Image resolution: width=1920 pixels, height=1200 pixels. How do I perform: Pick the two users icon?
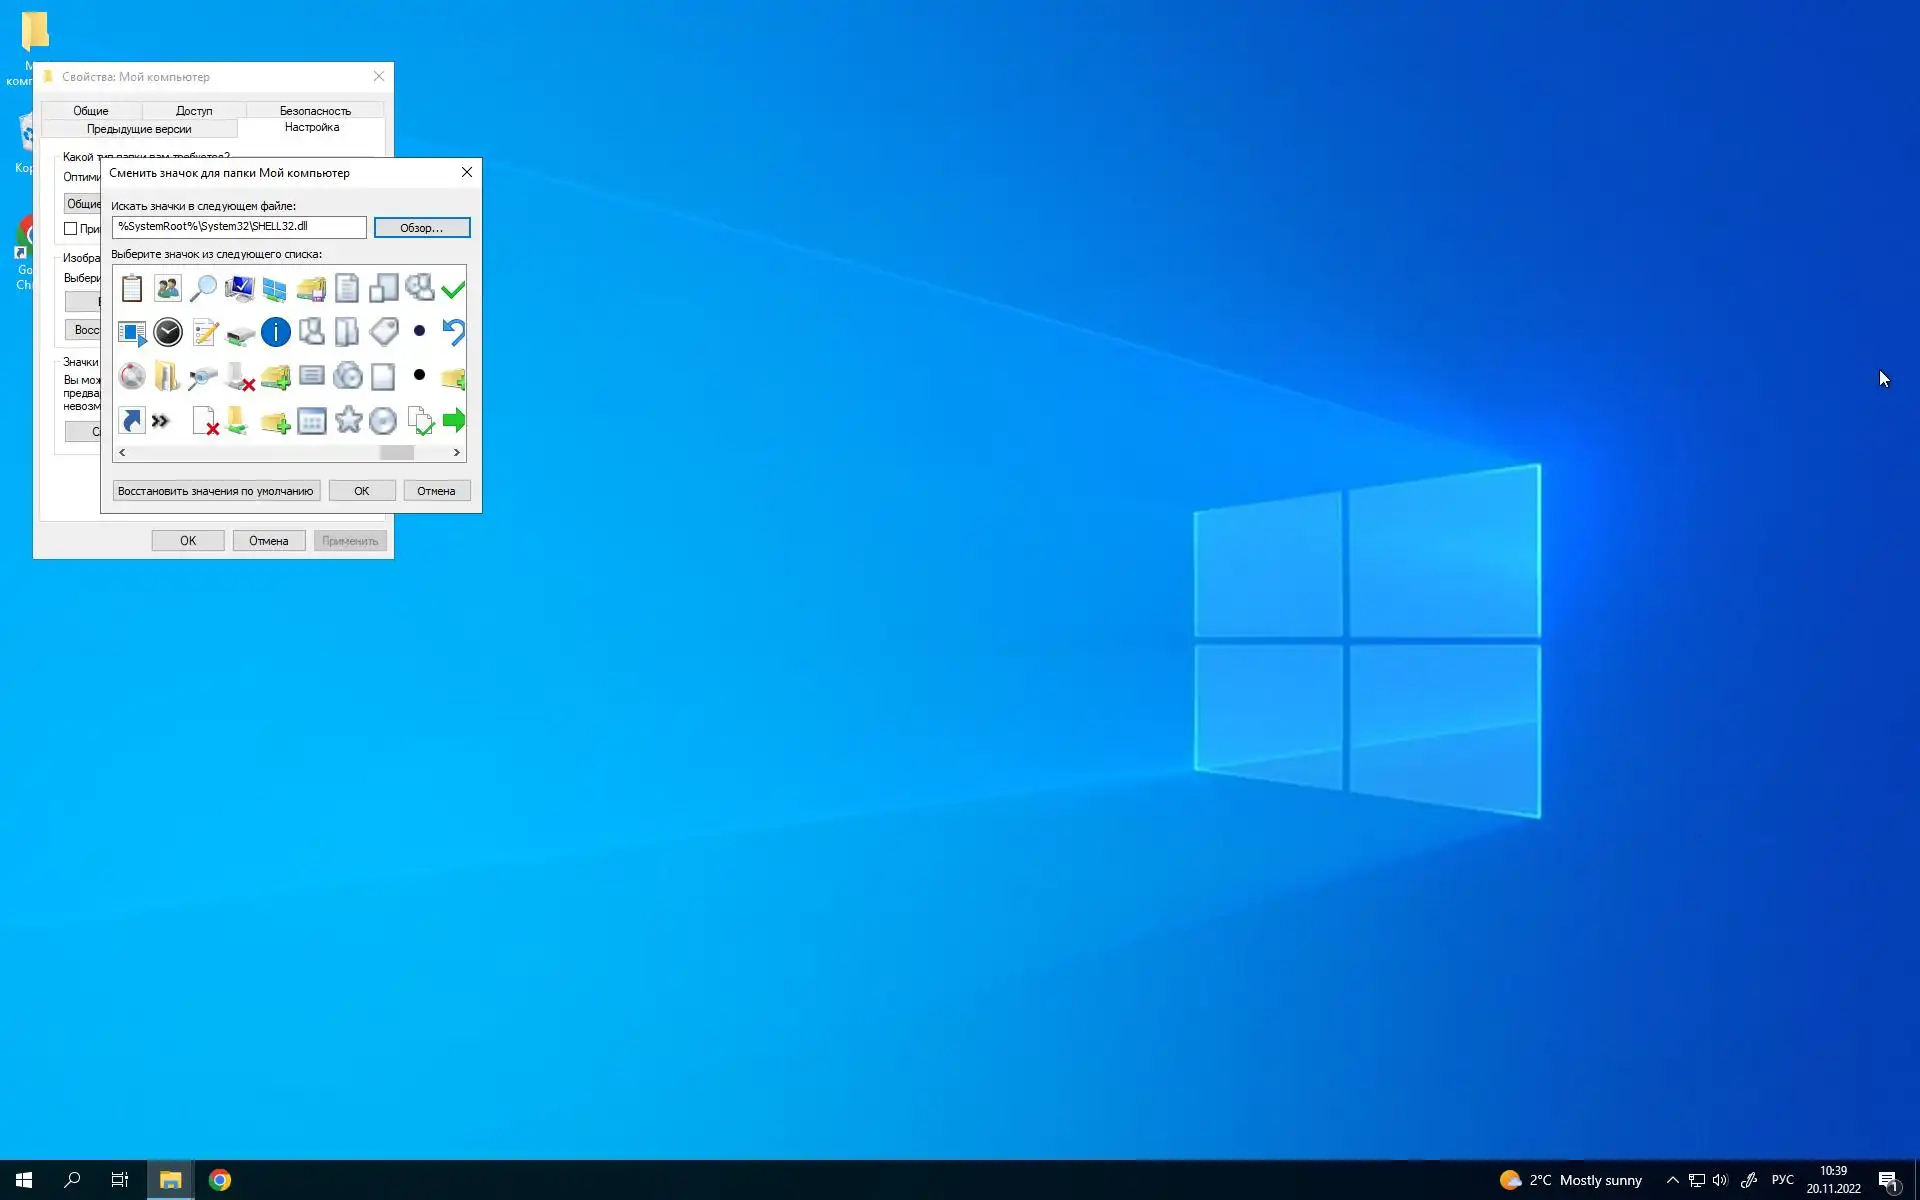[x=168, y=289]
